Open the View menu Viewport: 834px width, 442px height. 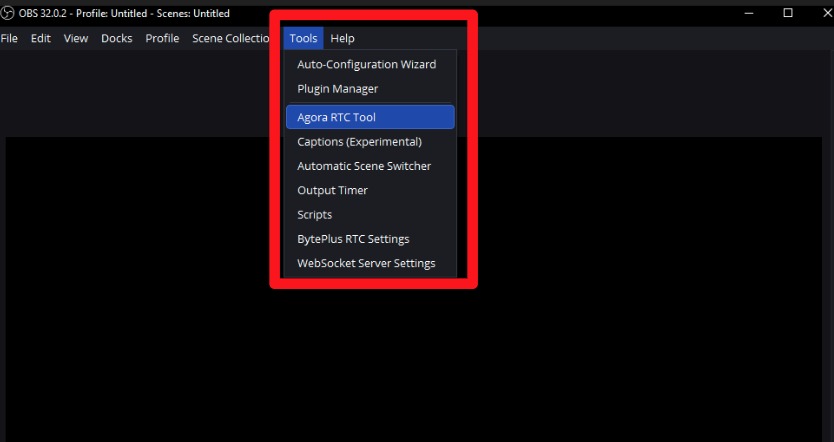coord(76,38)
